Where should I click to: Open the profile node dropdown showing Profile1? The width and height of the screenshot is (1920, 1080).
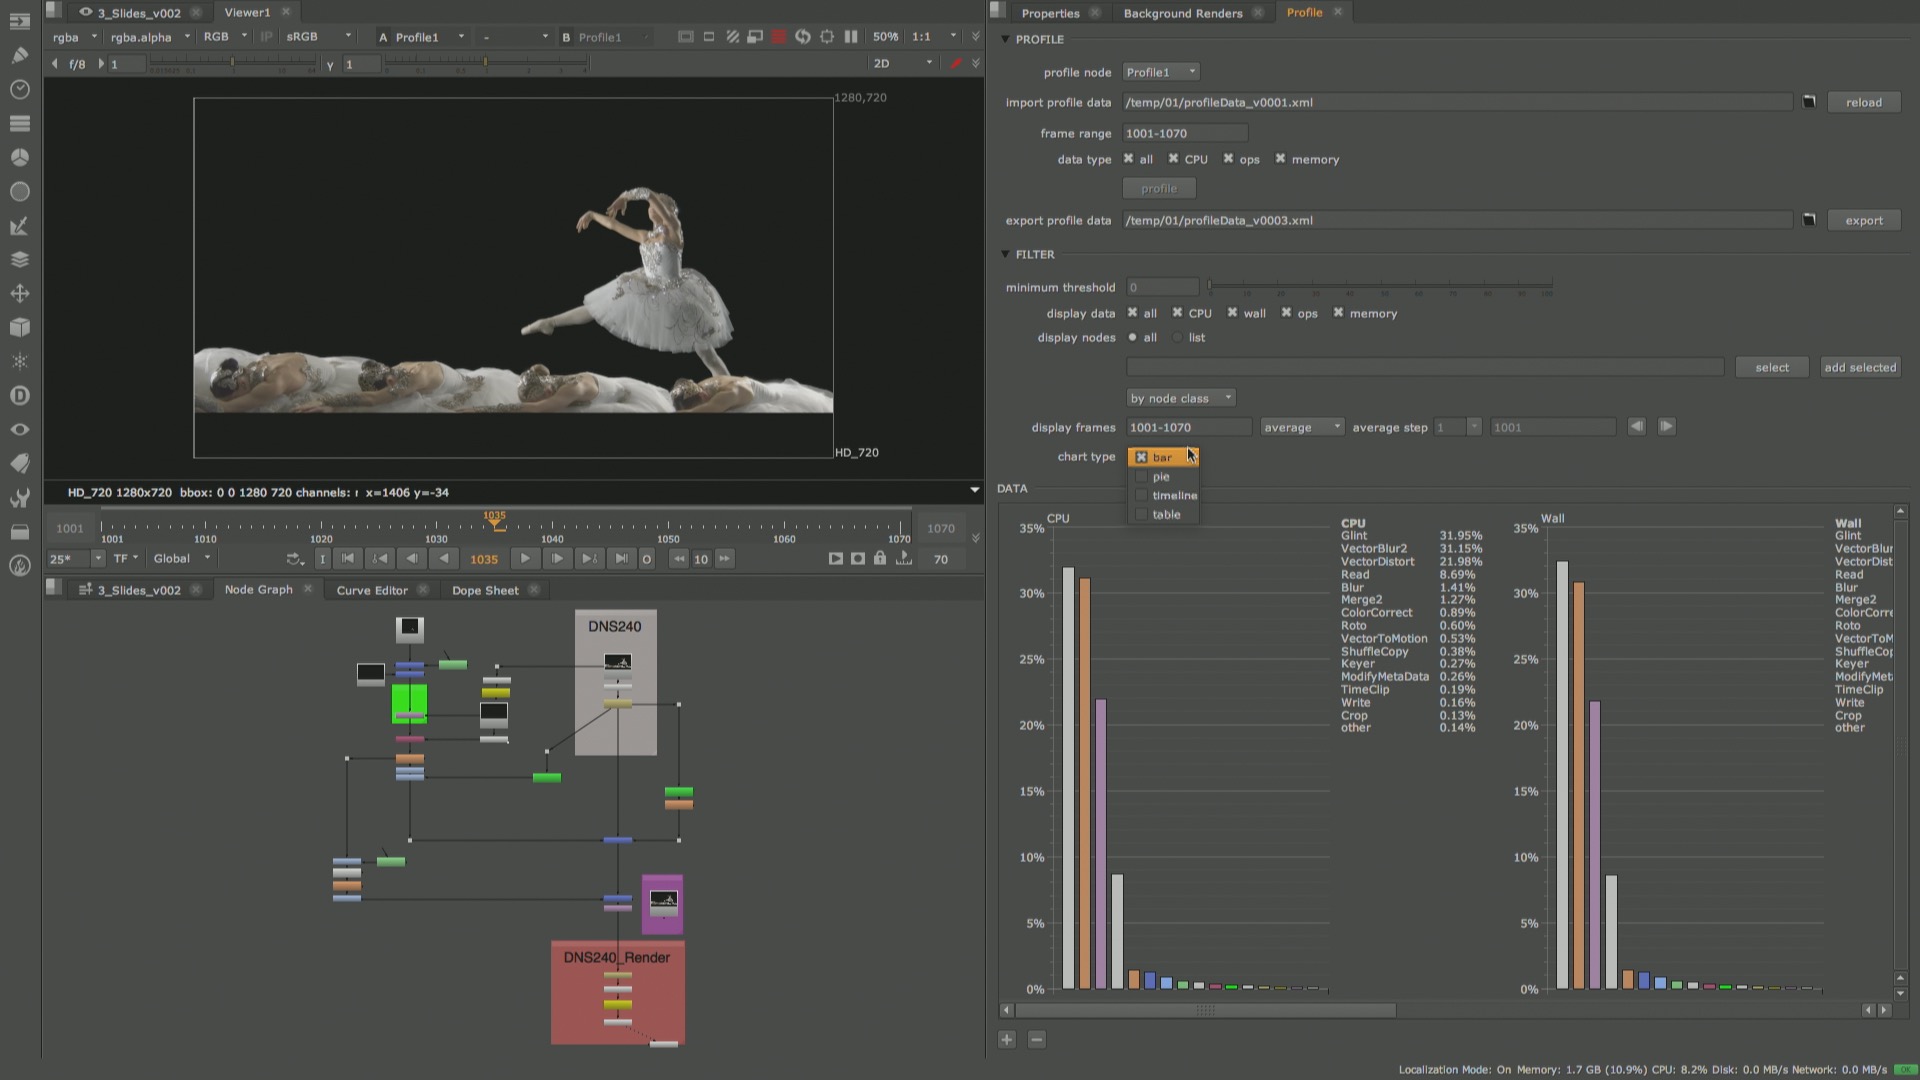pos(1159,71)
